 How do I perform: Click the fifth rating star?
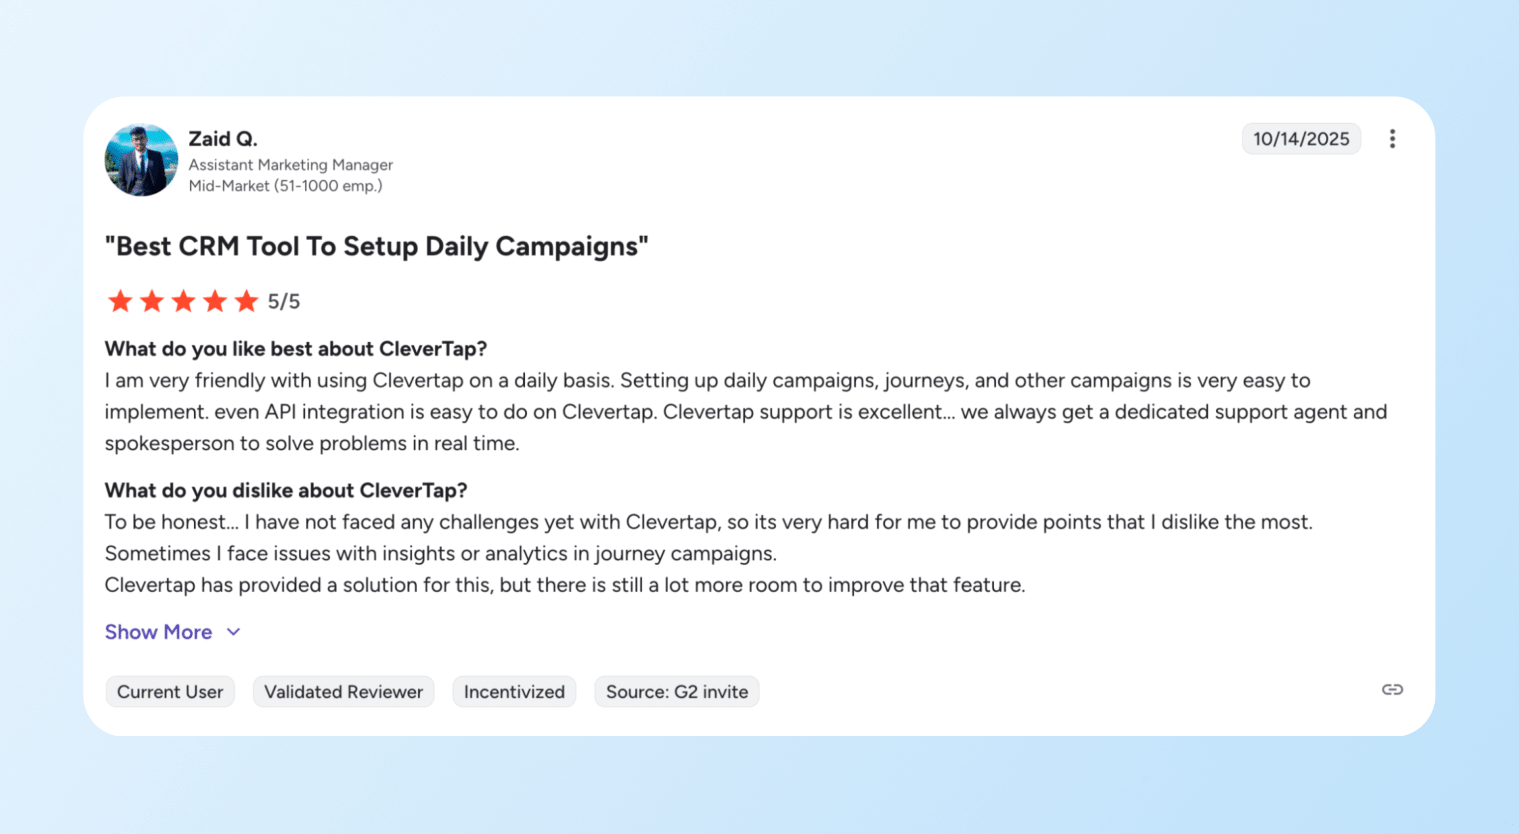point(246,301)
